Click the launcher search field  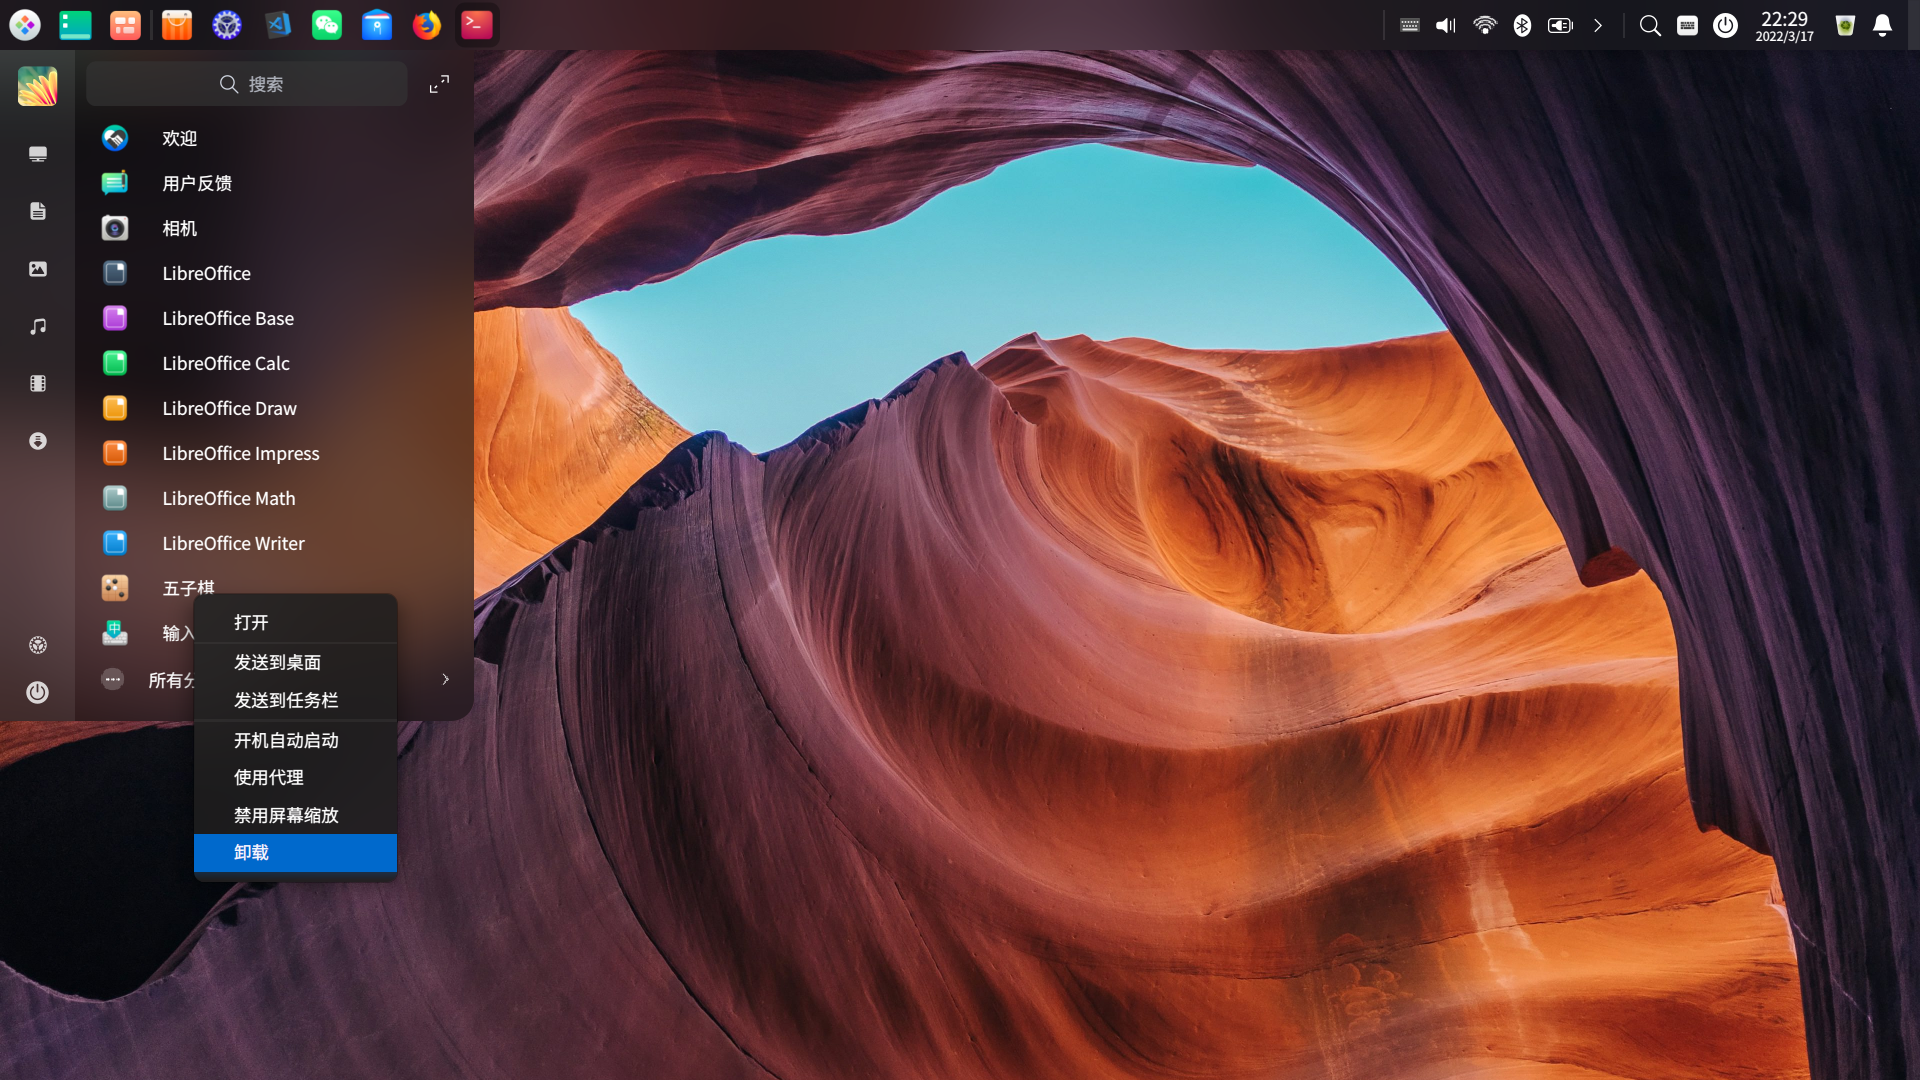tap(247, 84)
